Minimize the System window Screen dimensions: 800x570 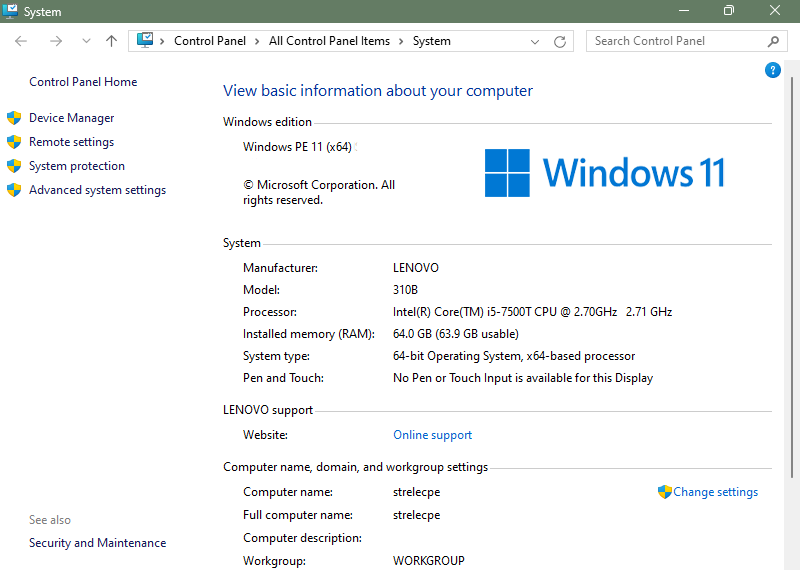point(684,11)
